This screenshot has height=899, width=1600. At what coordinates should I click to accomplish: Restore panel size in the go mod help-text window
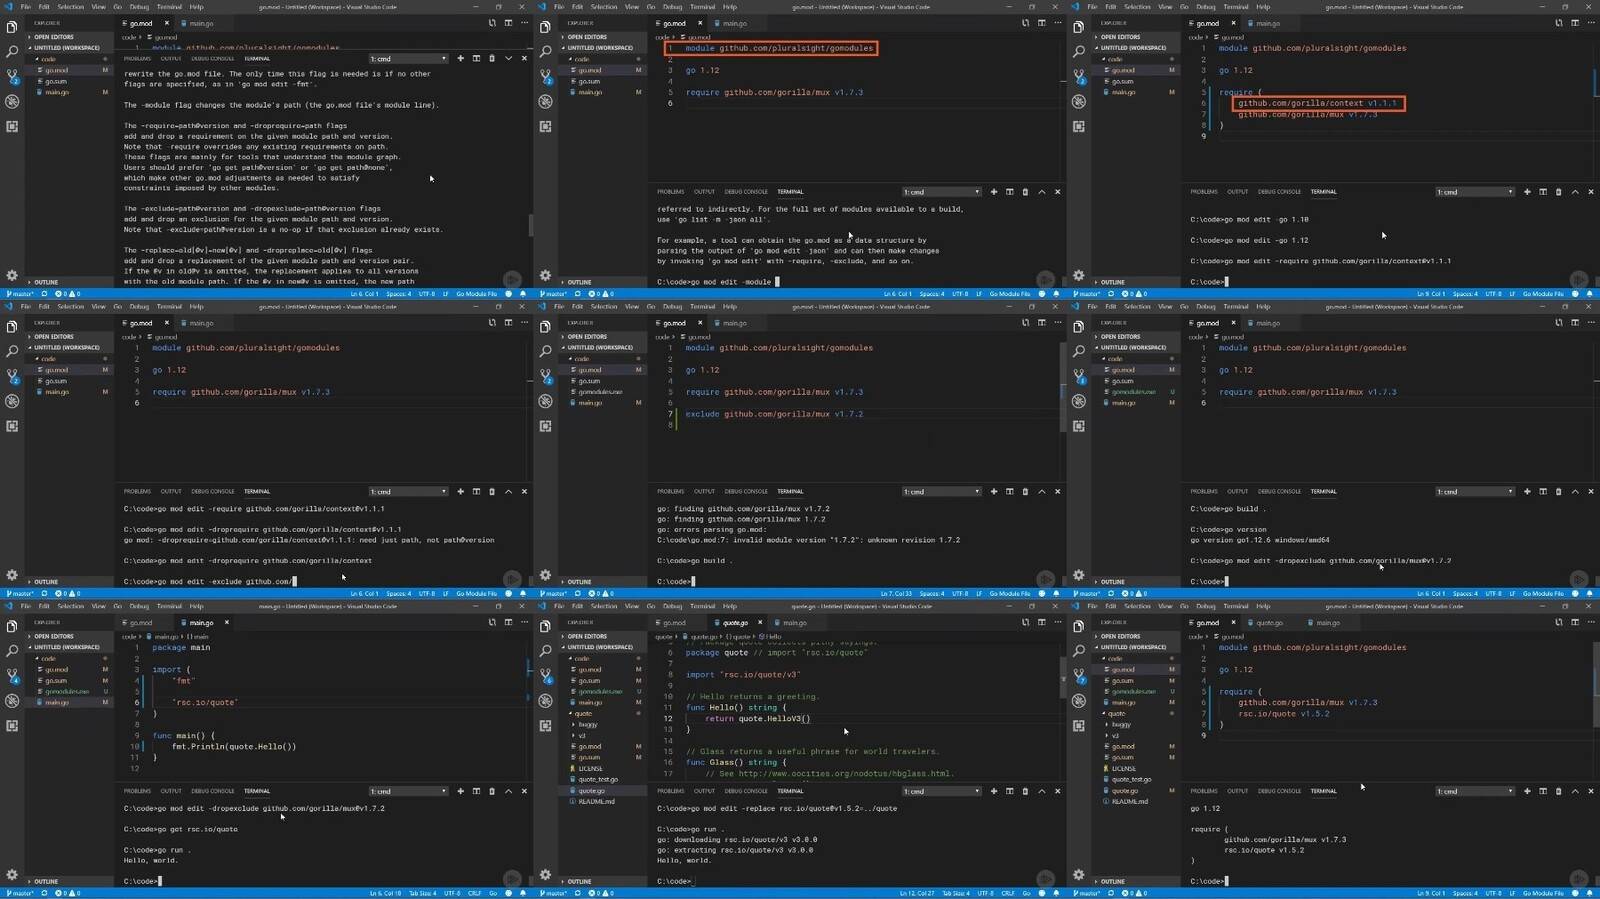click(508, 58)
